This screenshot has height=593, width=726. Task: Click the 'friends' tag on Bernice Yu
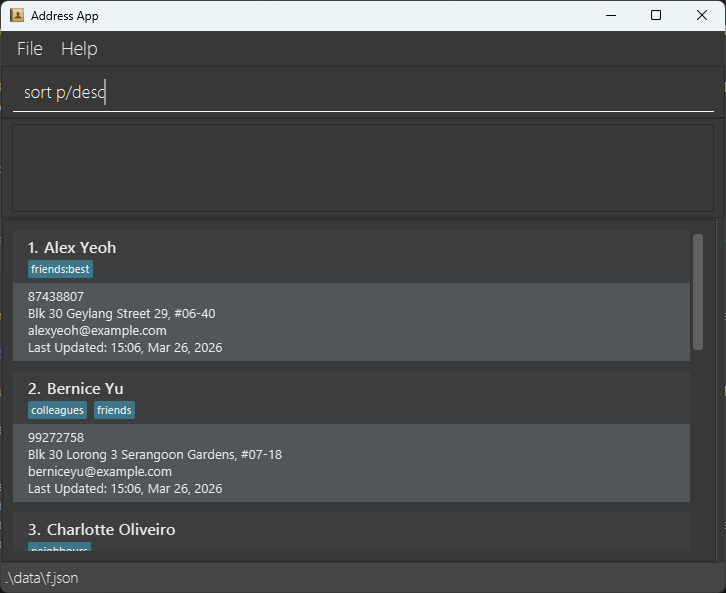(114, 411)
